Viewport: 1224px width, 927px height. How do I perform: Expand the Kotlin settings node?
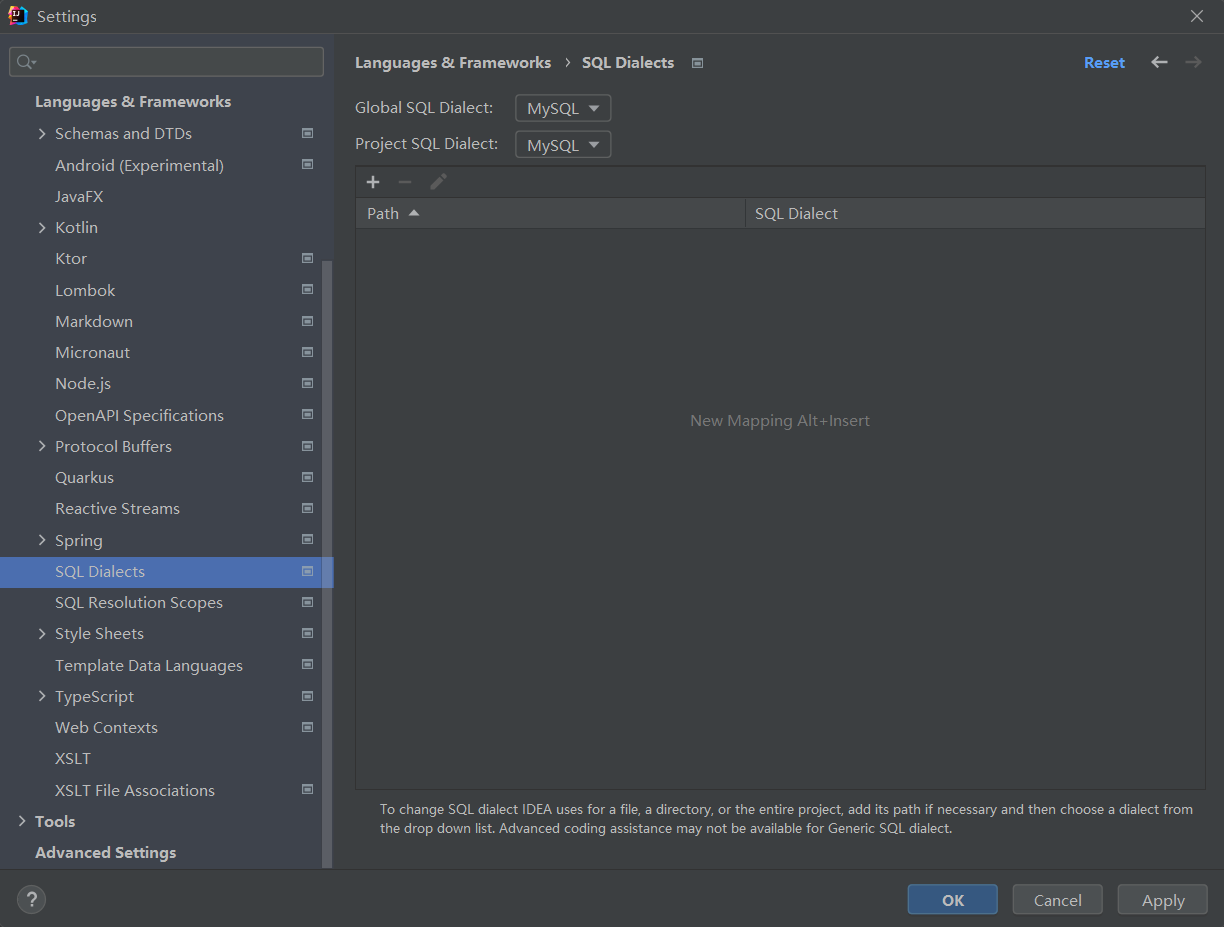[x=42, y=227]
